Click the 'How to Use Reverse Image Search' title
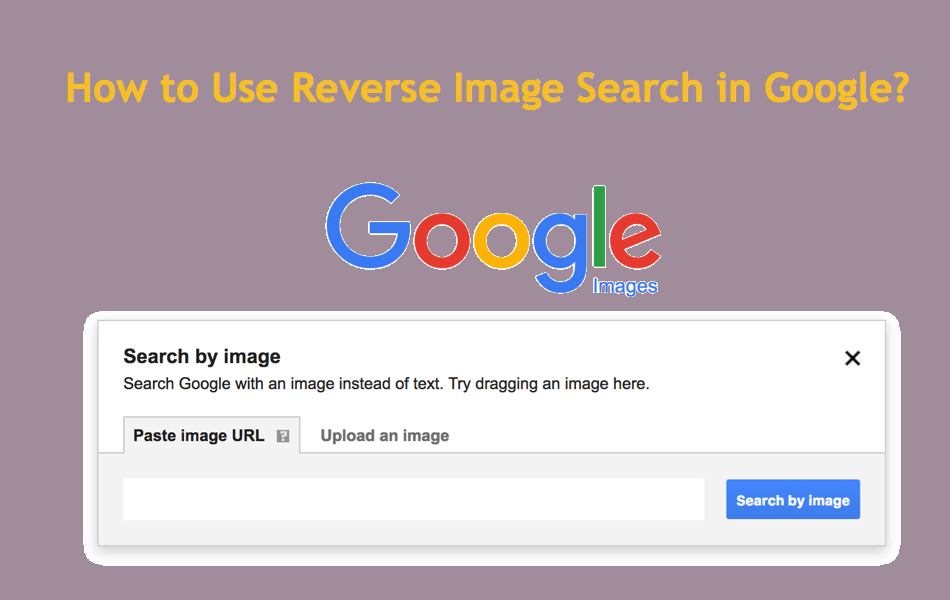Screen dimensions: 950x600 click(488, 88)
